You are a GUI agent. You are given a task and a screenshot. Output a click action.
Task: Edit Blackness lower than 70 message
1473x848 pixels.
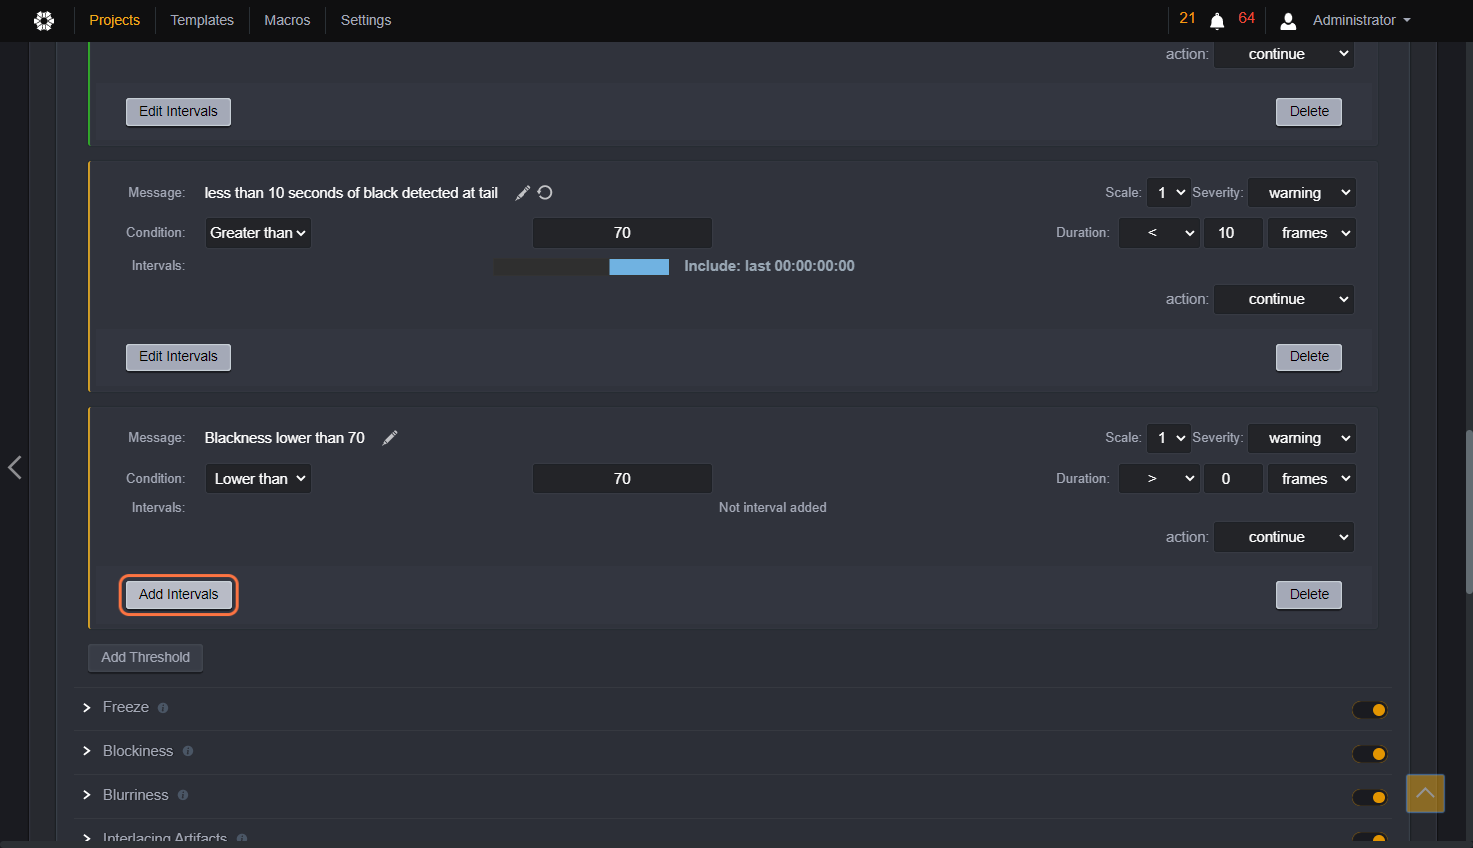click(390, 438)
